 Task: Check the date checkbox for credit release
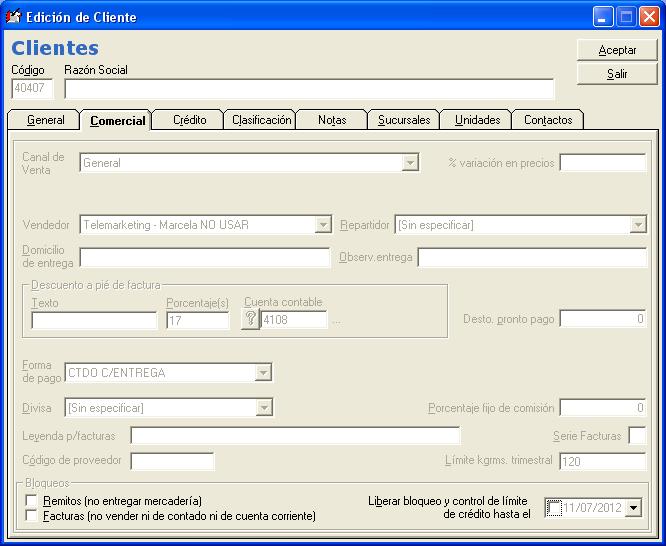click(554, 508)
